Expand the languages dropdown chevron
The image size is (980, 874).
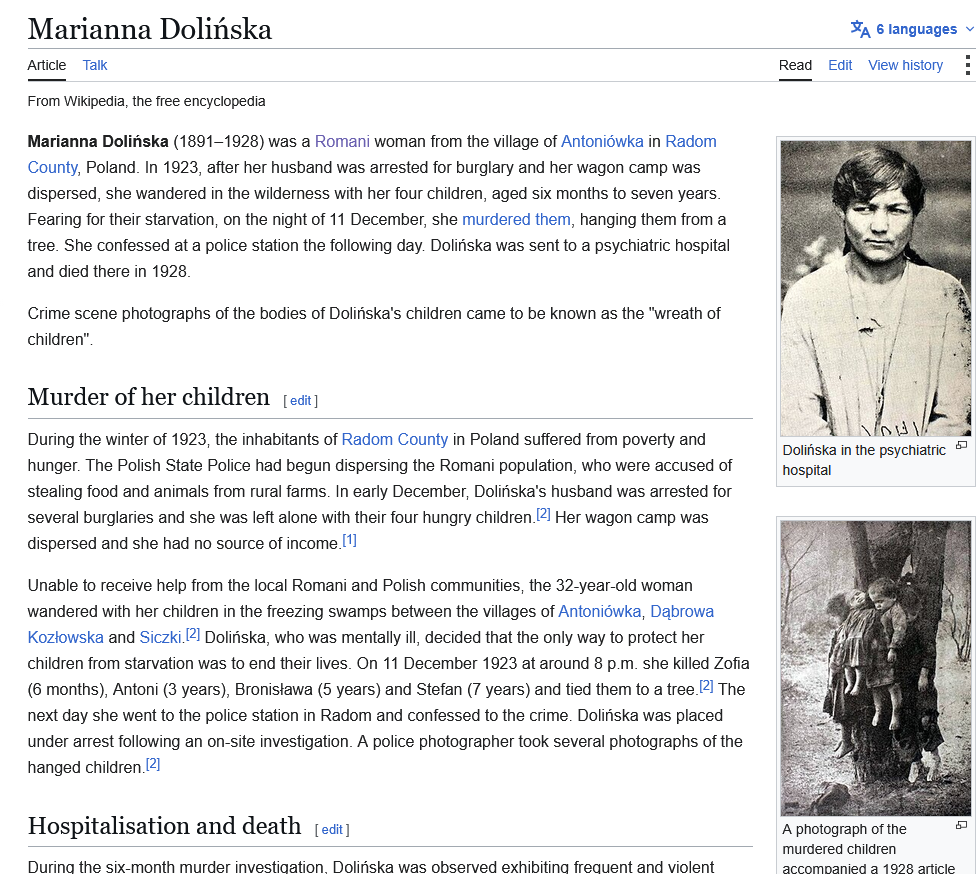(969, 29)
